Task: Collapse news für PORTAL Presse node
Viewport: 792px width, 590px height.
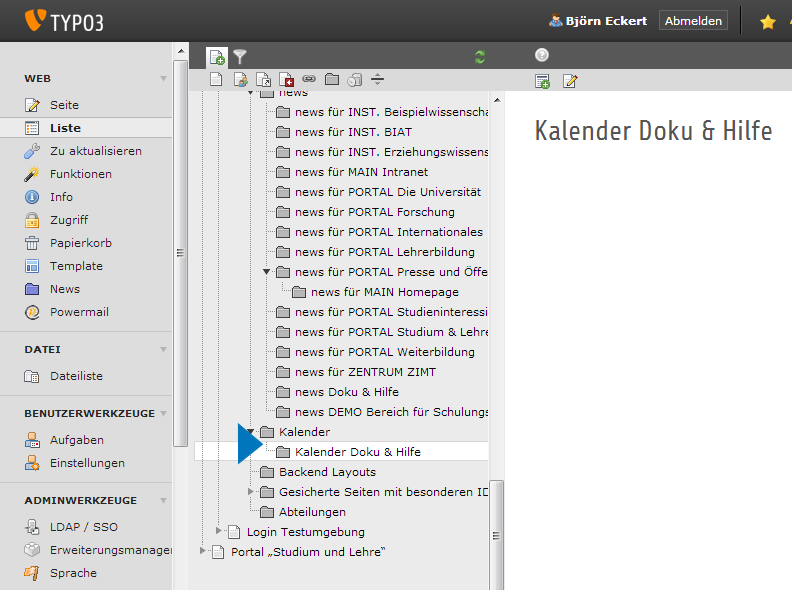Action: click(x=267, y=271)
